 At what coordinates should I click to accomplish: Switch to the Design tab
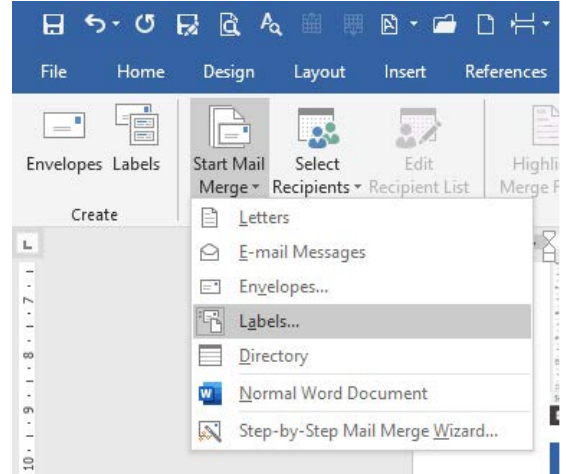[x=229, y=72]
